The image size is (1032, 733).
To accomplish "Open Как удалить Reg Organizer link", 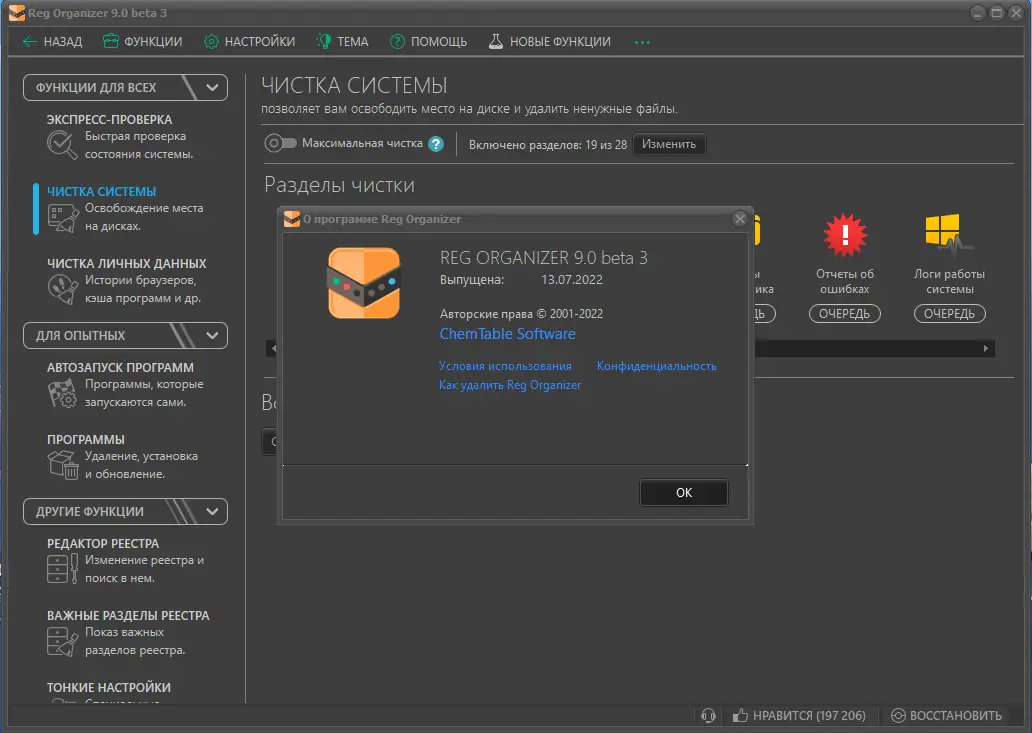I will coord(510,385).
